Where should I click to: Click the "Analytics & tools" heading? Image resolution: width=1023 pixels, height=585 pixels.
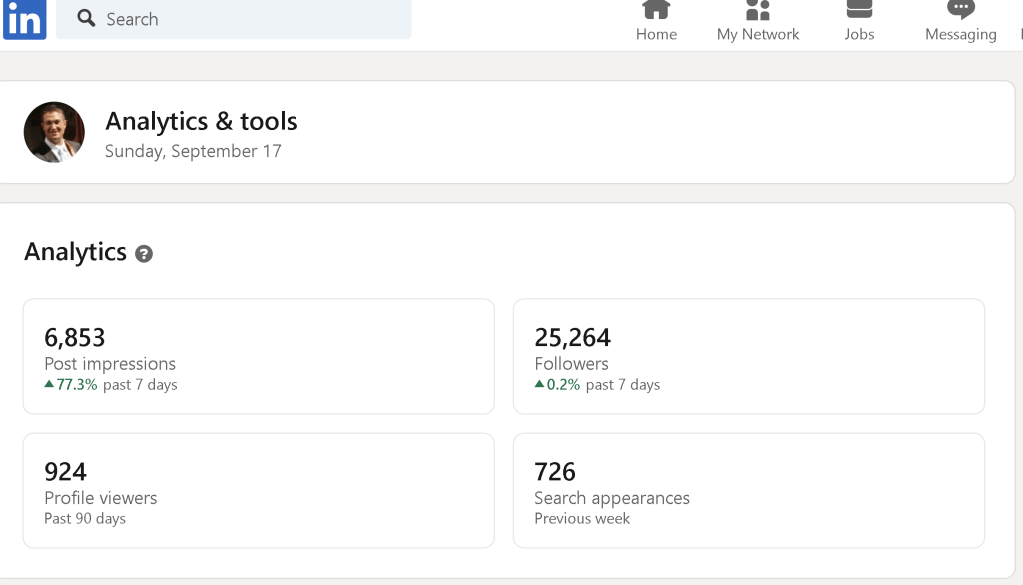click(201, 121)
